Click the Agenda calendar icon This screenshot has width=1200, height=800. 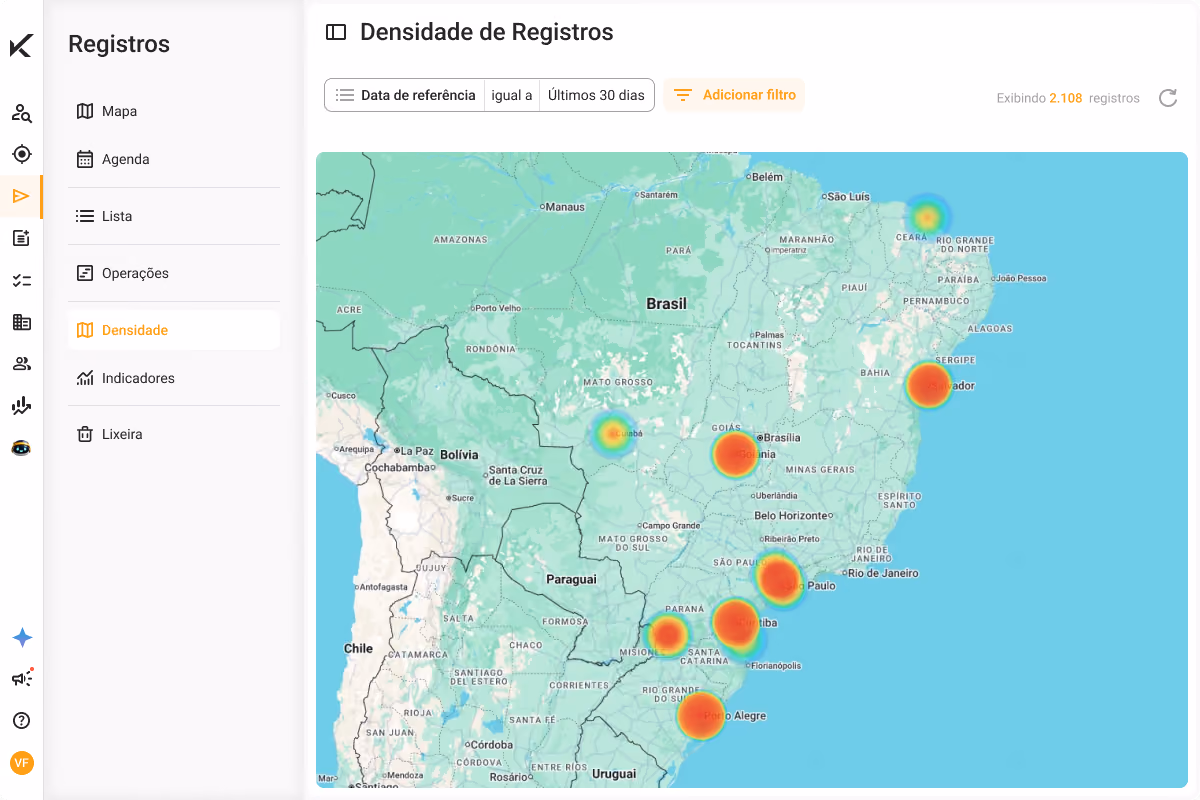pyautogui.click(x=85, y=159)
